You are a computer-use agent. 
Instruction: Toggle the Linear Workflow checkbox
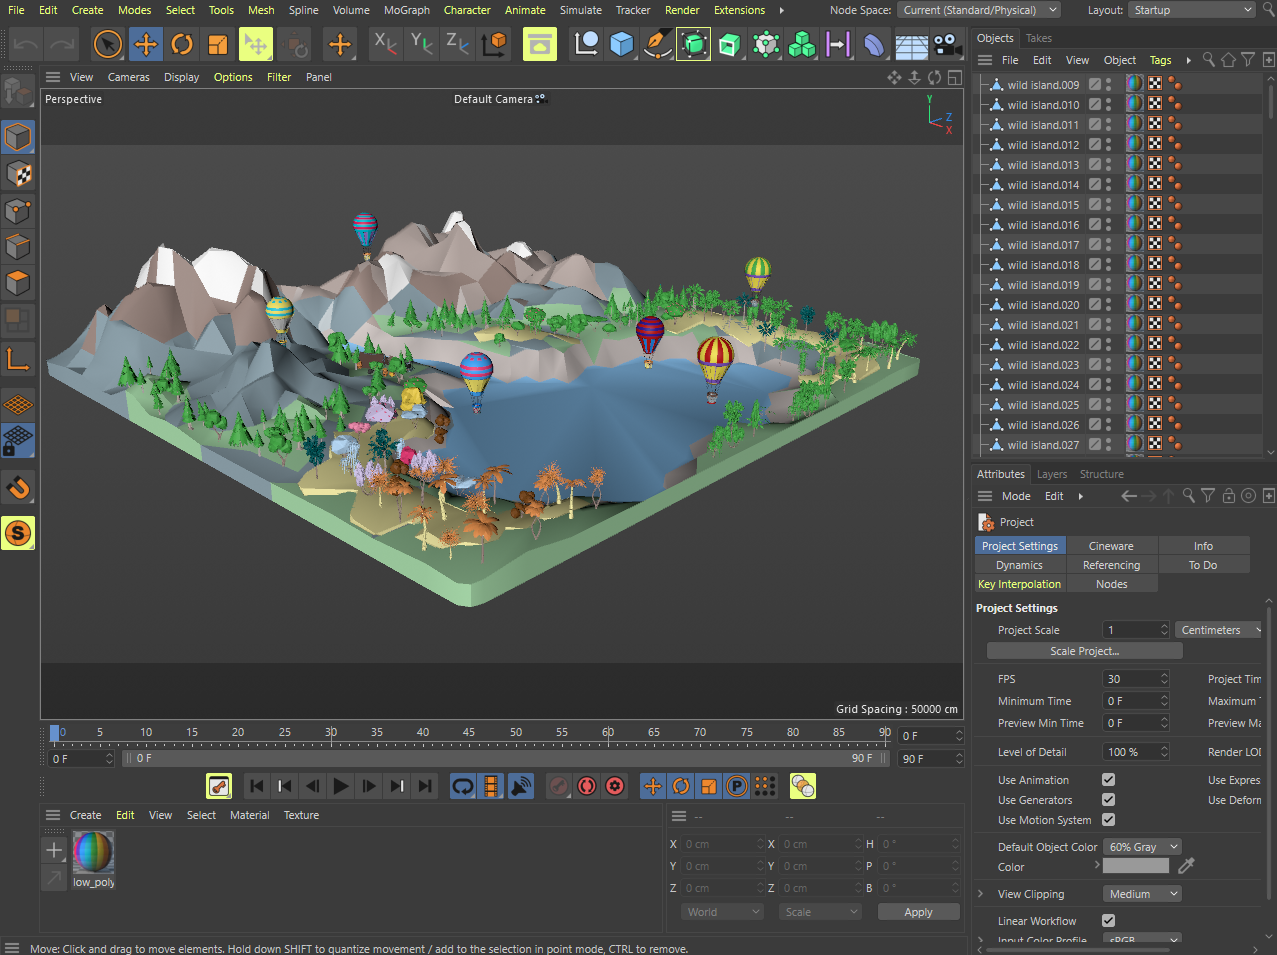tap(1108, 921)
